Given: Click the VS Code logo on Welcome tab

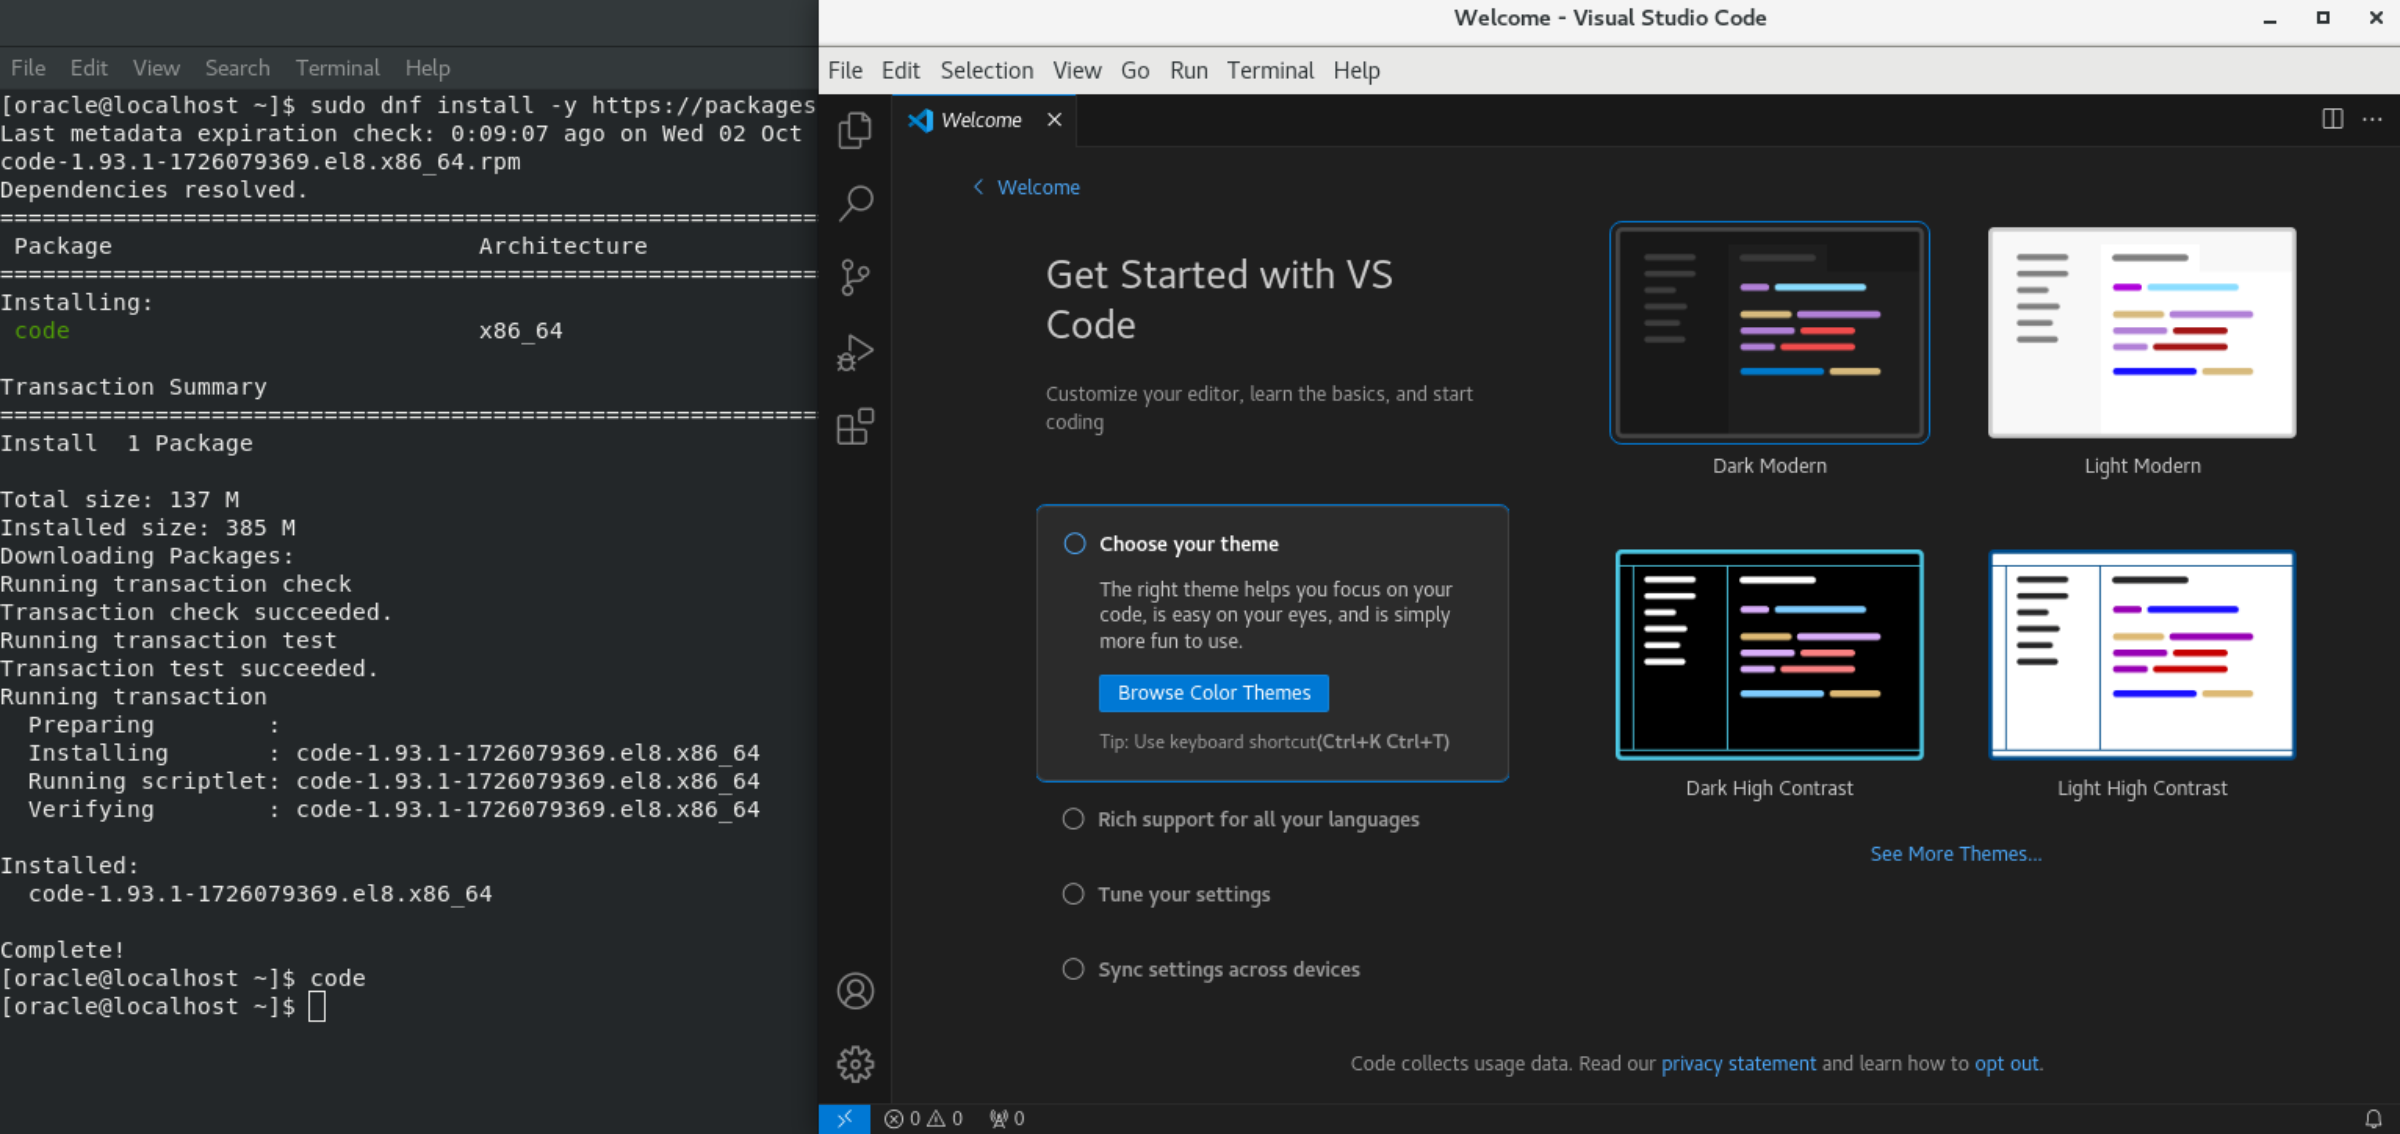Looking at the screenshot, I should (920, 120).
